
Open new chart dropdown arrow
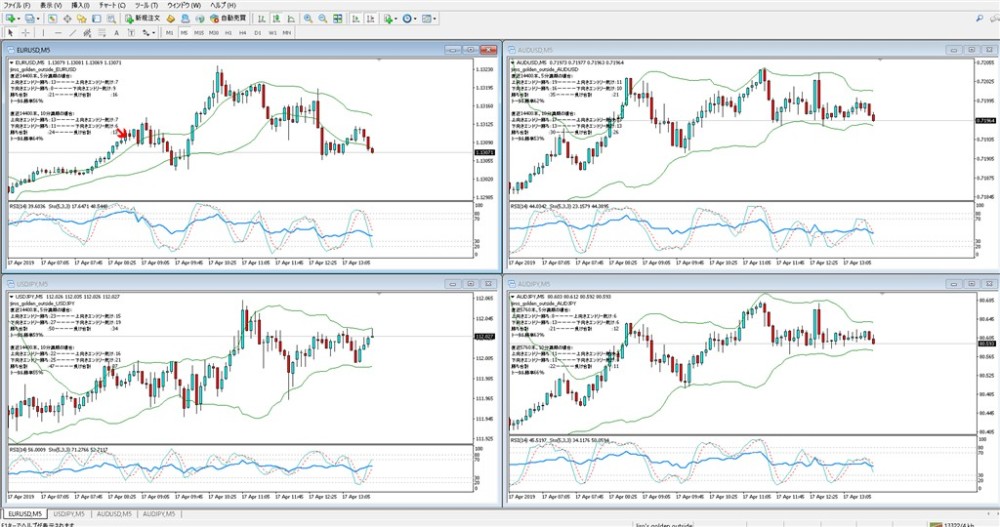[20, 19]
